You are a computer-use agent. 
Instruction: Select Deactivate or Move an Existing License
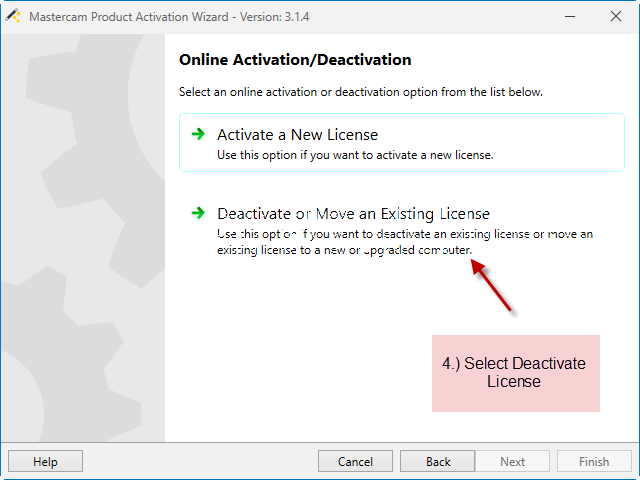[402, 231]
